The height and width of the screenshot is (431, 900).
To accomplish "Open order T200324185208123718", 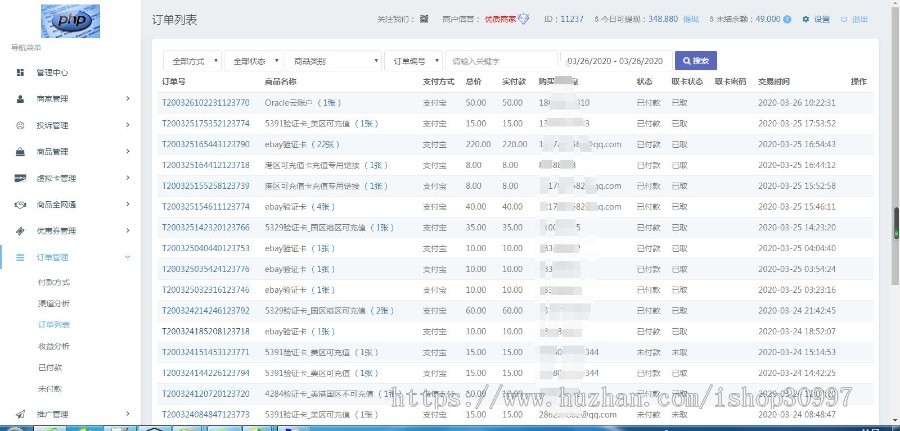I will tap(205, 332).
